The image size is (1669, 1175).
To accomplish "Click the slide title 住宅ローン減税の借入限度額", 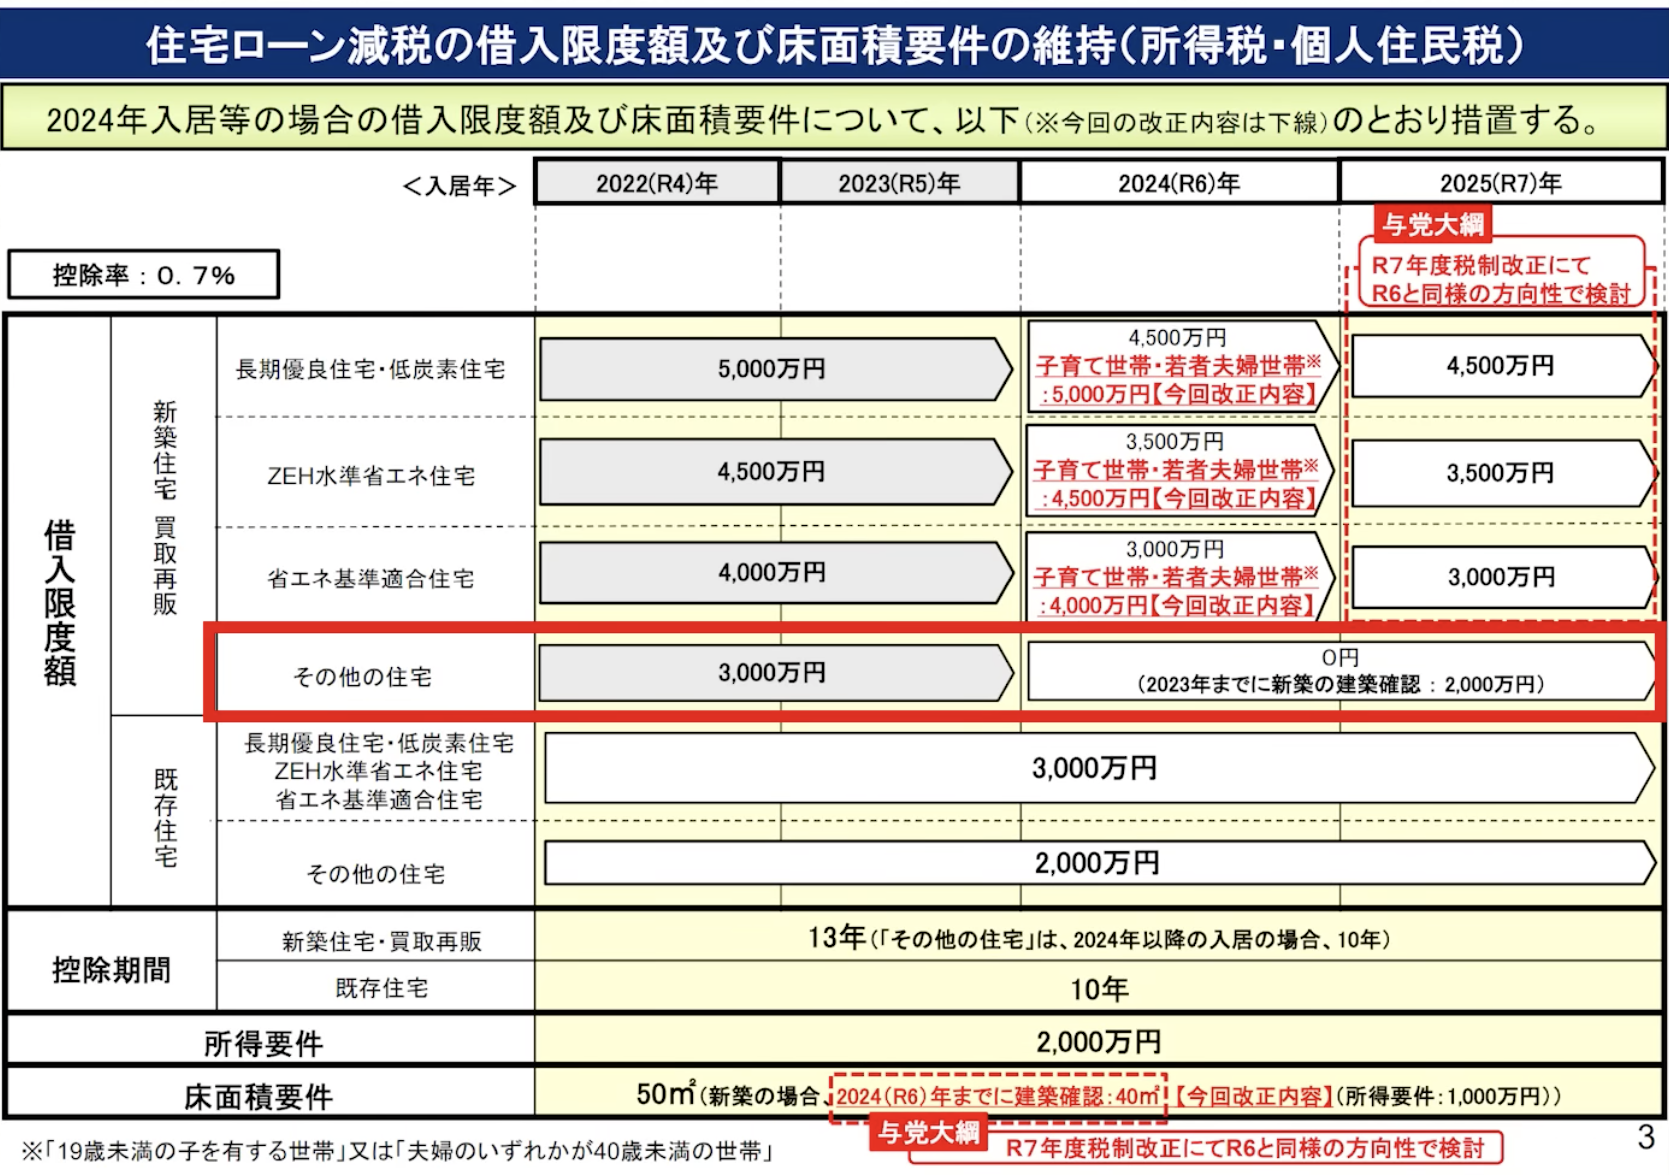I will (x=834, y=45).
